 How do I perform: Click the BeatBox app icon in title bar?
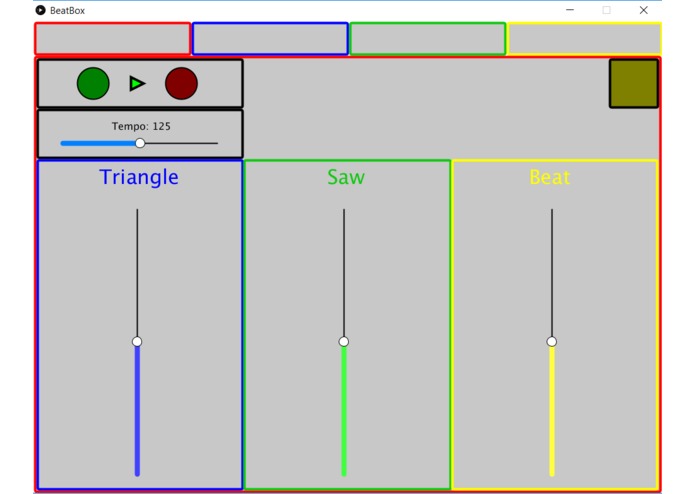40,10
